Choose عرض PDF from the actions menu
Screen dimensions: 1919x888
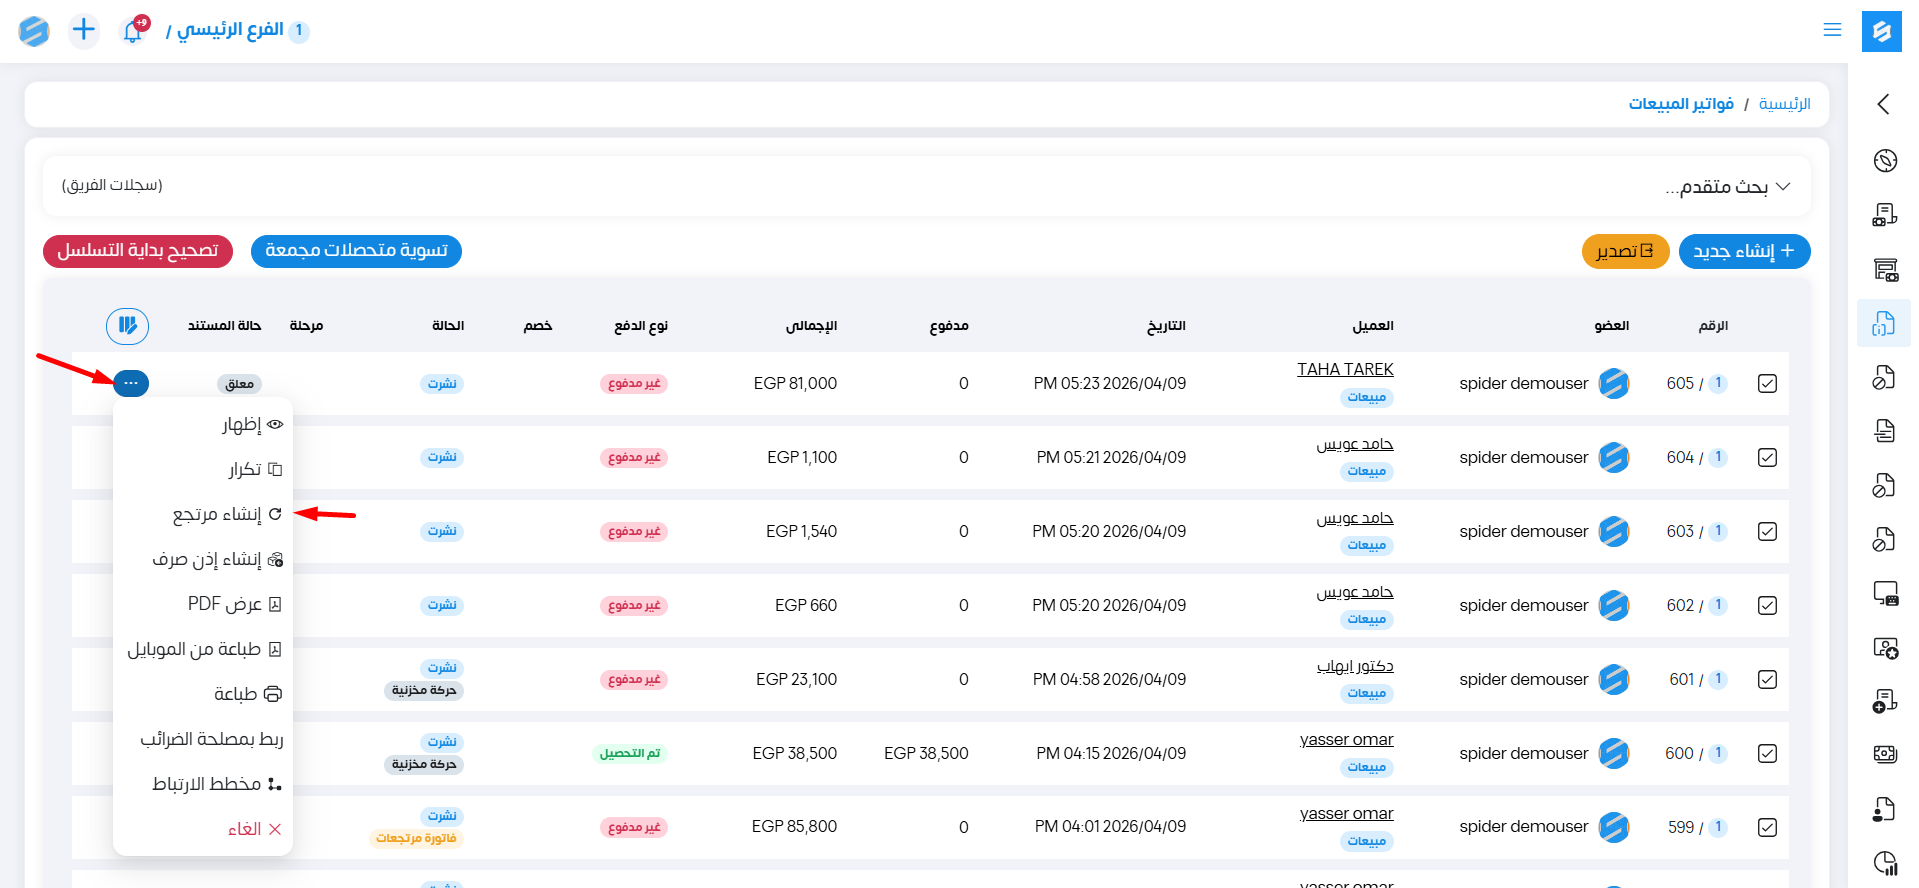pyautogui.click(x=203, y=604)
